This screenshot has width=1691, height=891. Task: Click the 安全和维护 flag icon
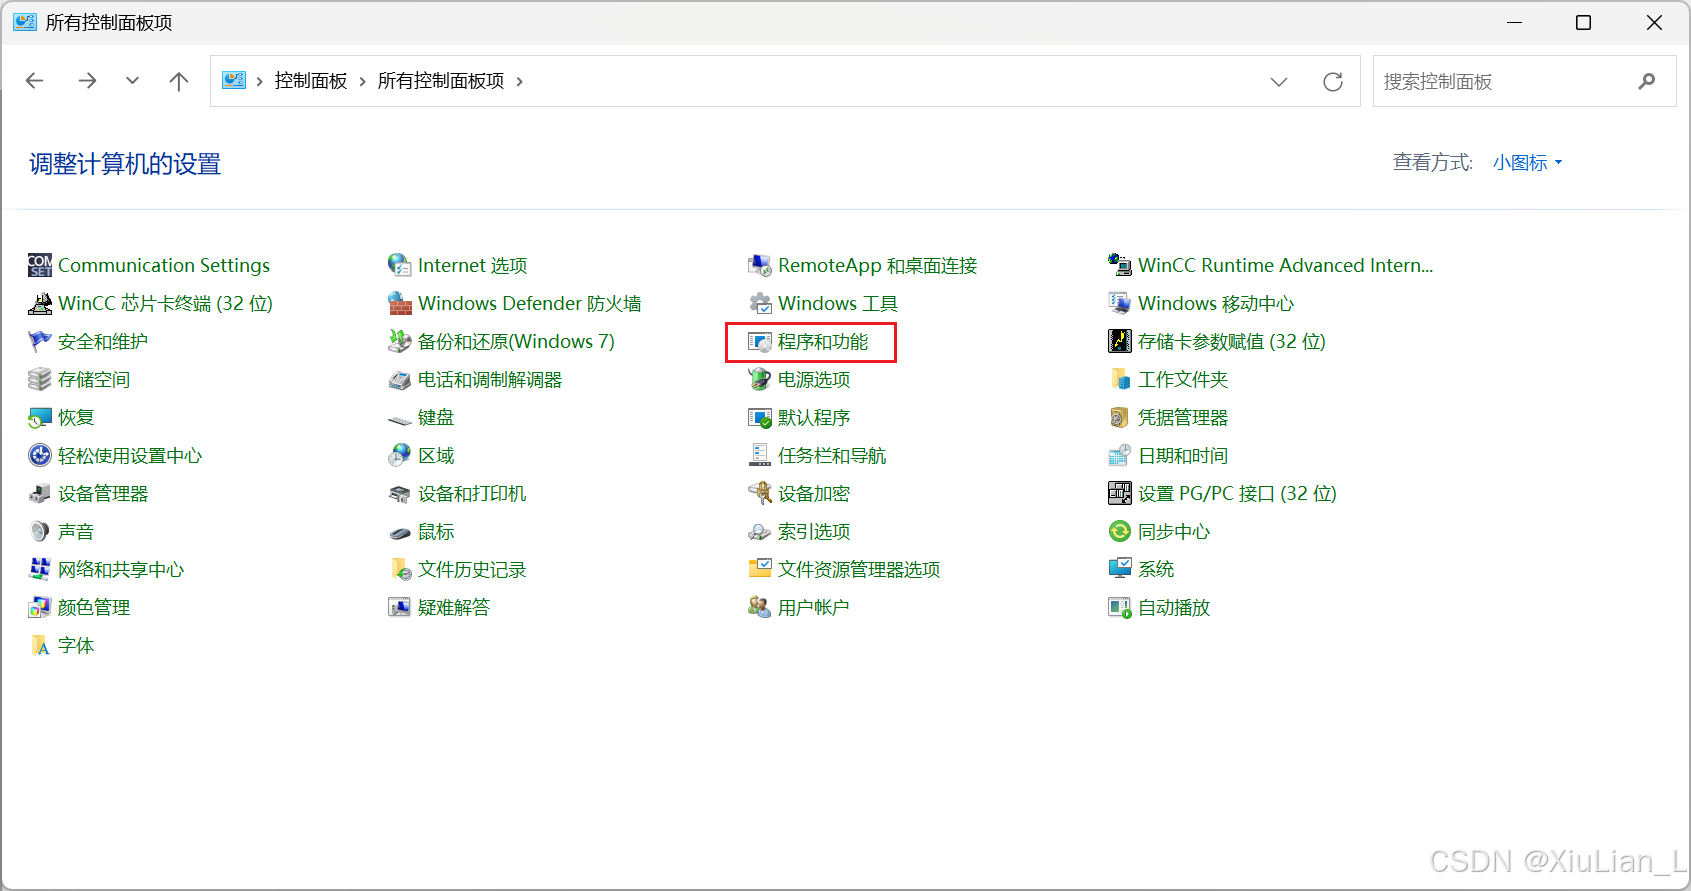[40, 341]
